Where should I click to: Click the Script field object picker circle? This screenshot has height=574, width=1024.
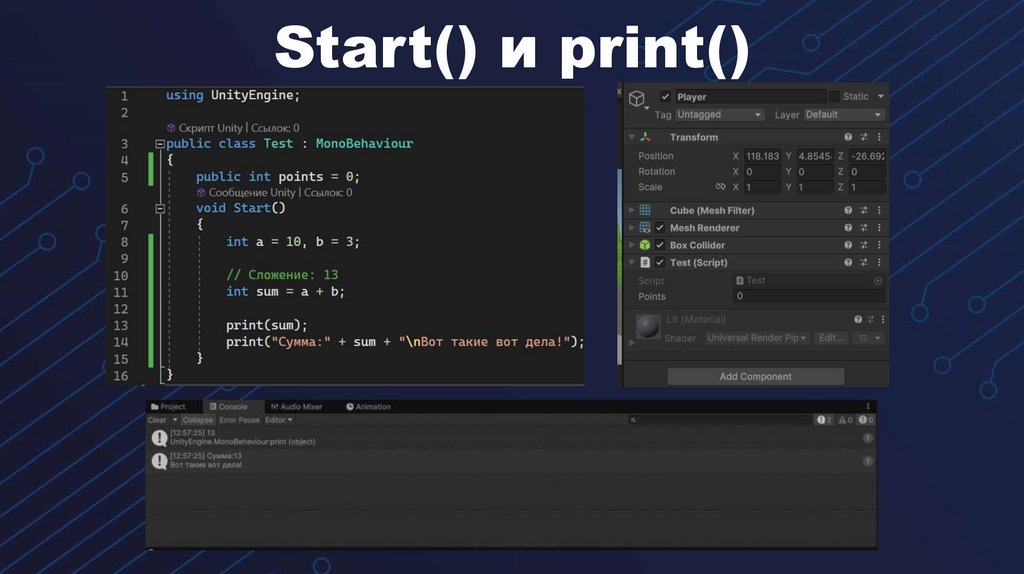click(878, 281)
